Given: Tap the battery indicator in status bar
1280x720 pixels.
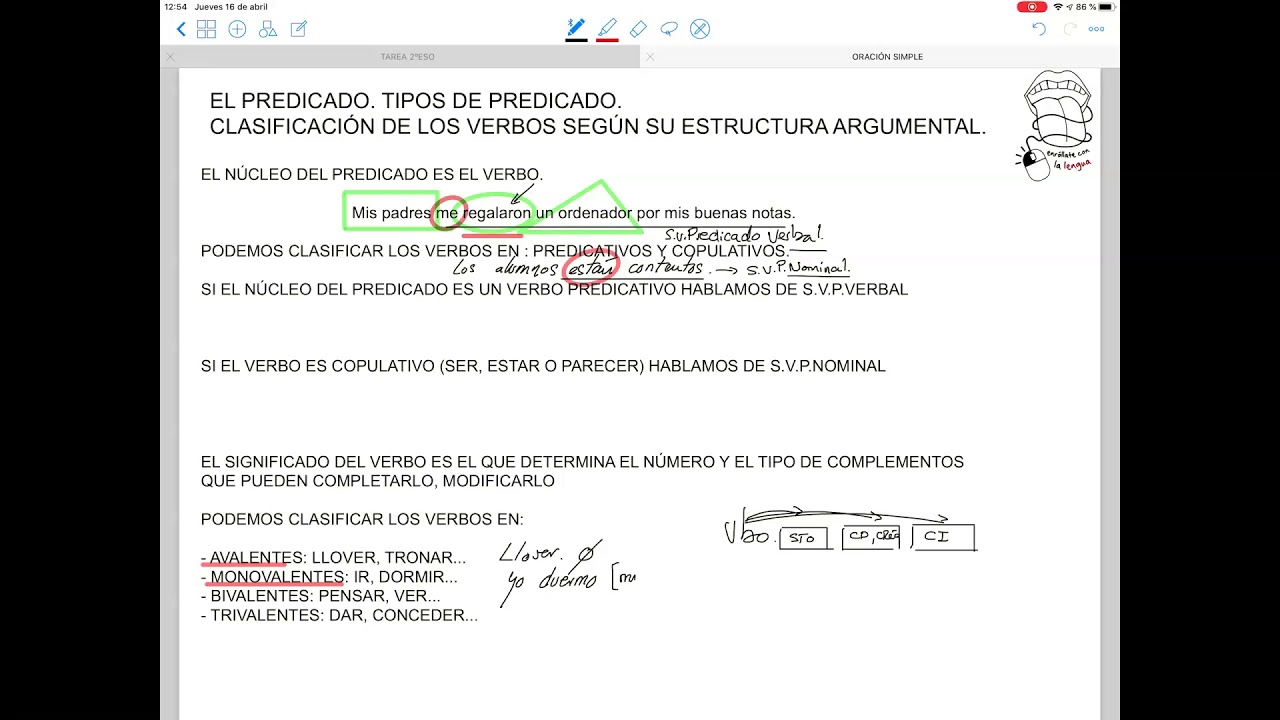Looking at the screenshot, I should point(1106,7).
